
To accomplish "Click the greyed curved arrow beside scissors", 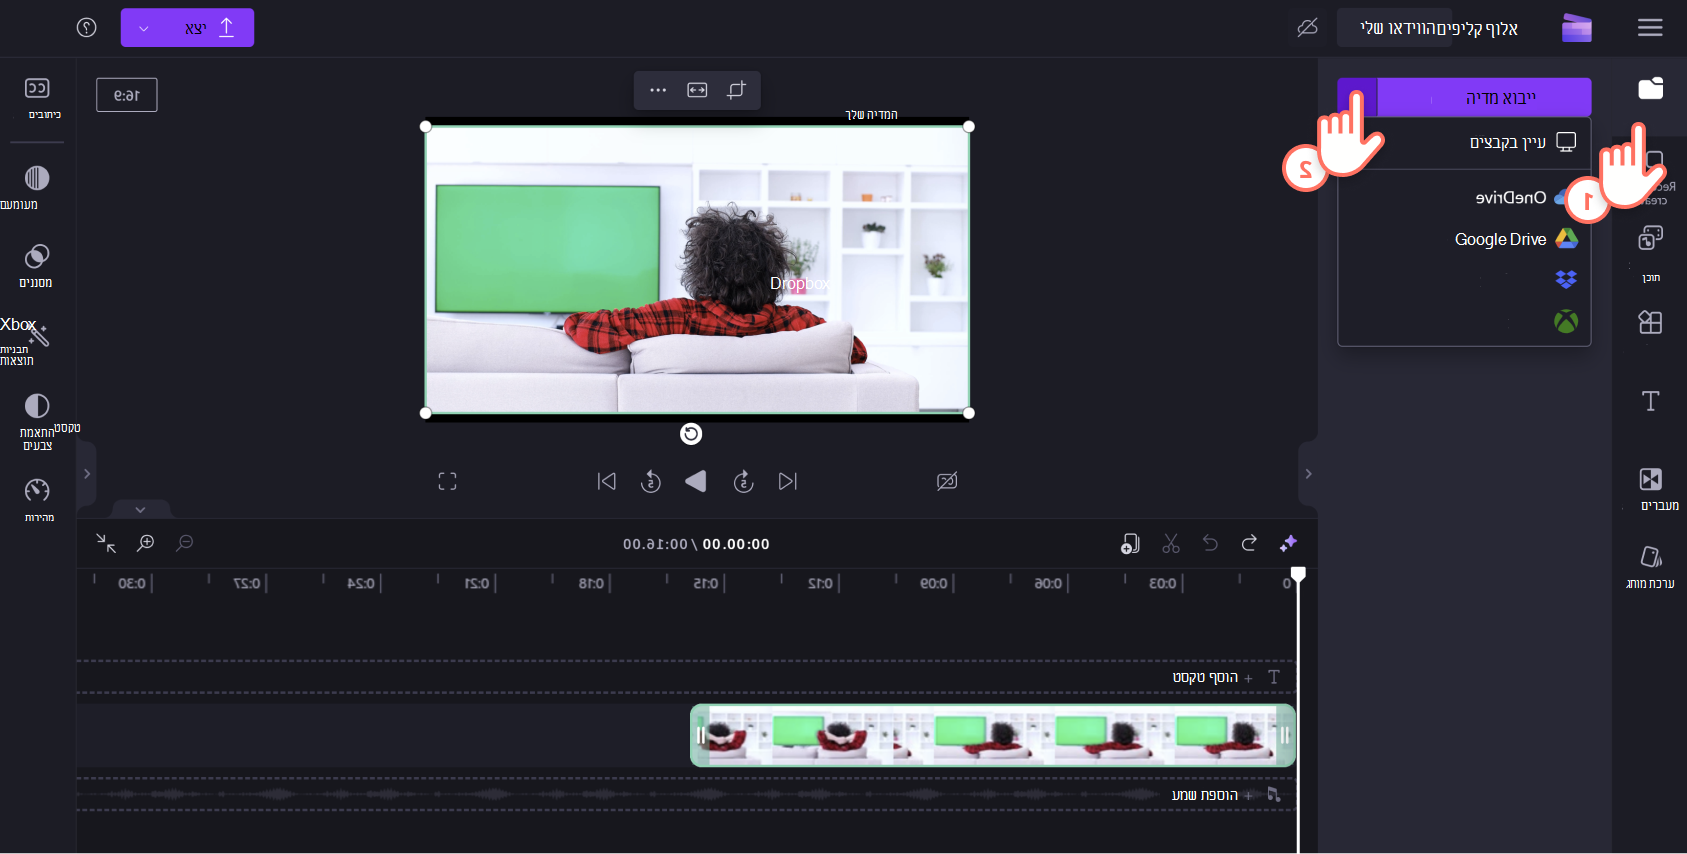I will 1210,543.
